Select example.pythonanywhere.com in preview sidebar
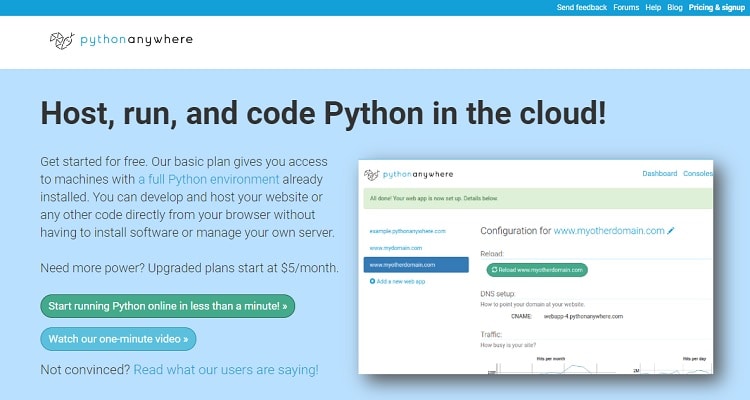Viewport: 750px width, 400px height. pyautogui.click(x=407, y=231)
